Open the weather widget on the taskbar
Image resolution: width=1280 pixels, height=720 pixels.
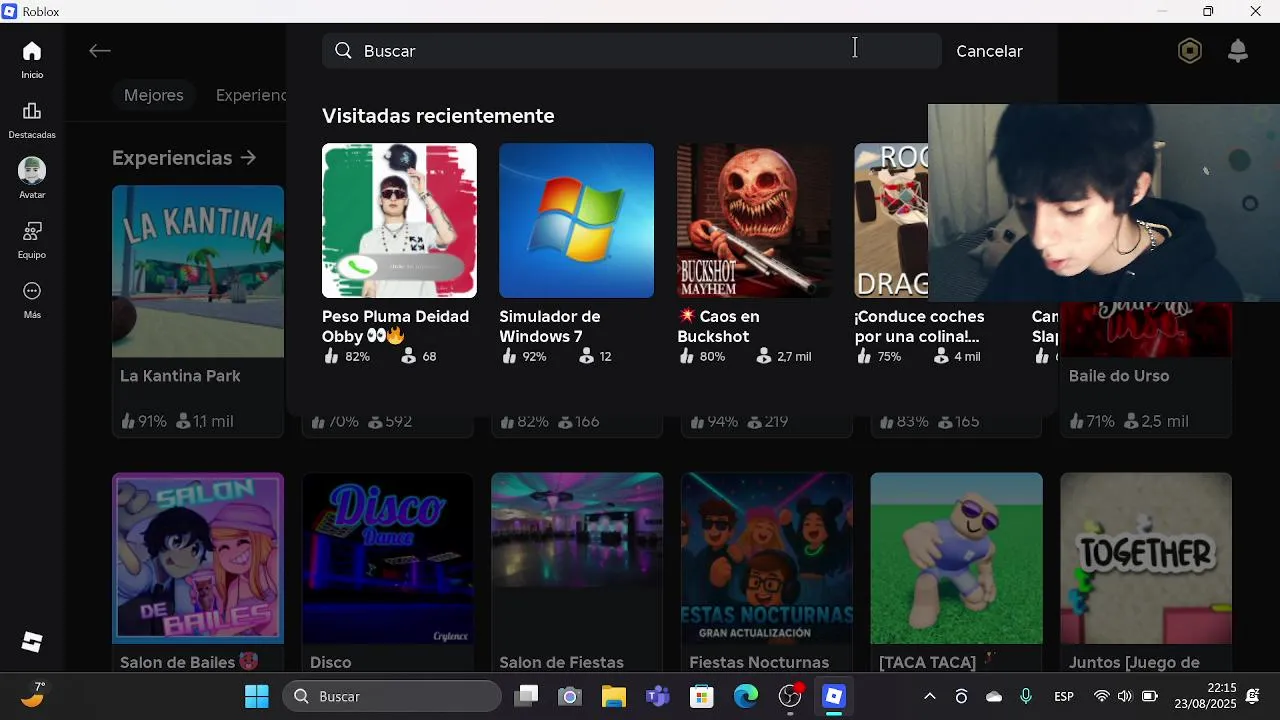[x=33, y=694]
